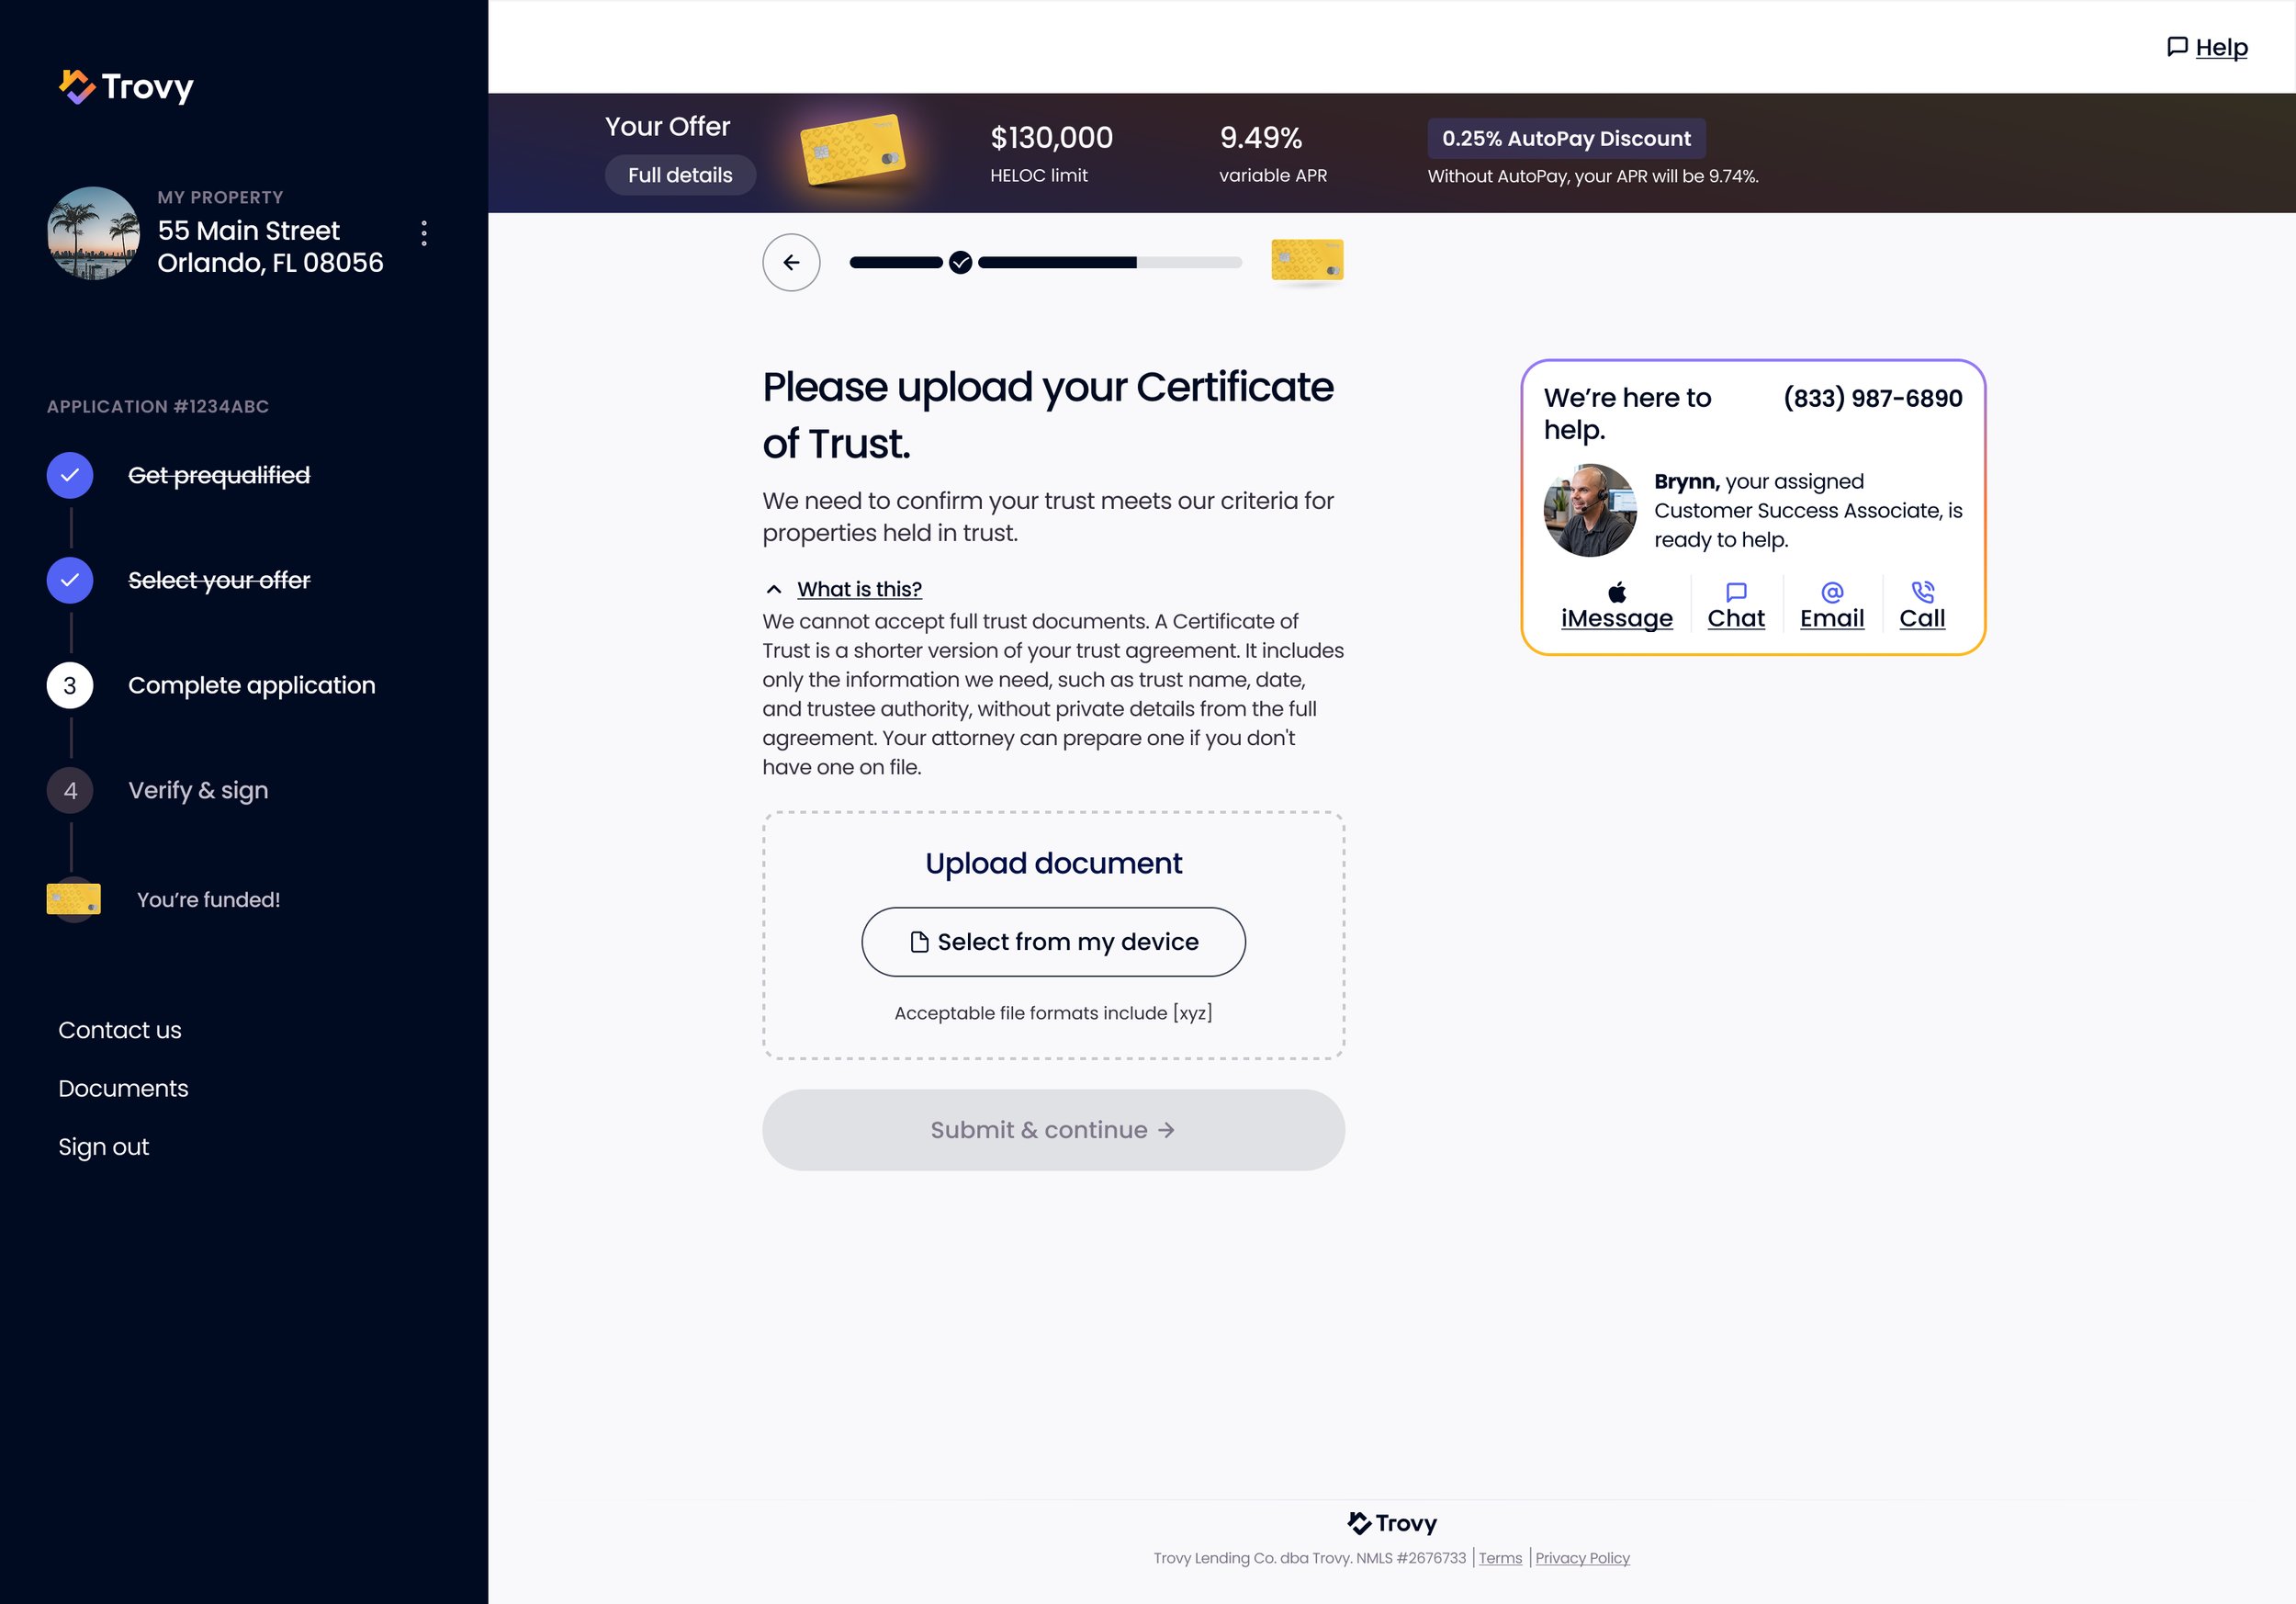The height and width of the screenshot is (1604, 2296).
Task: Click the Trovy logo in the footer
Action: (x=1392, y=1523)
